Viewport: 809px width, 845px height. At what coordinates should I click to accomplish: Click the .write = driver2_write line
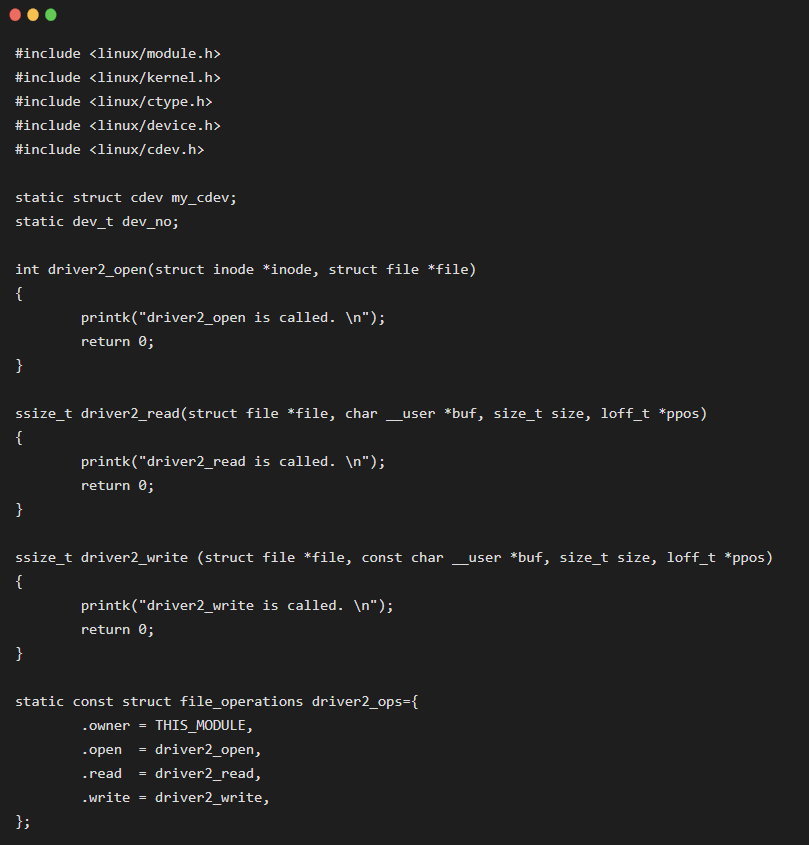[x=175, y=798]
